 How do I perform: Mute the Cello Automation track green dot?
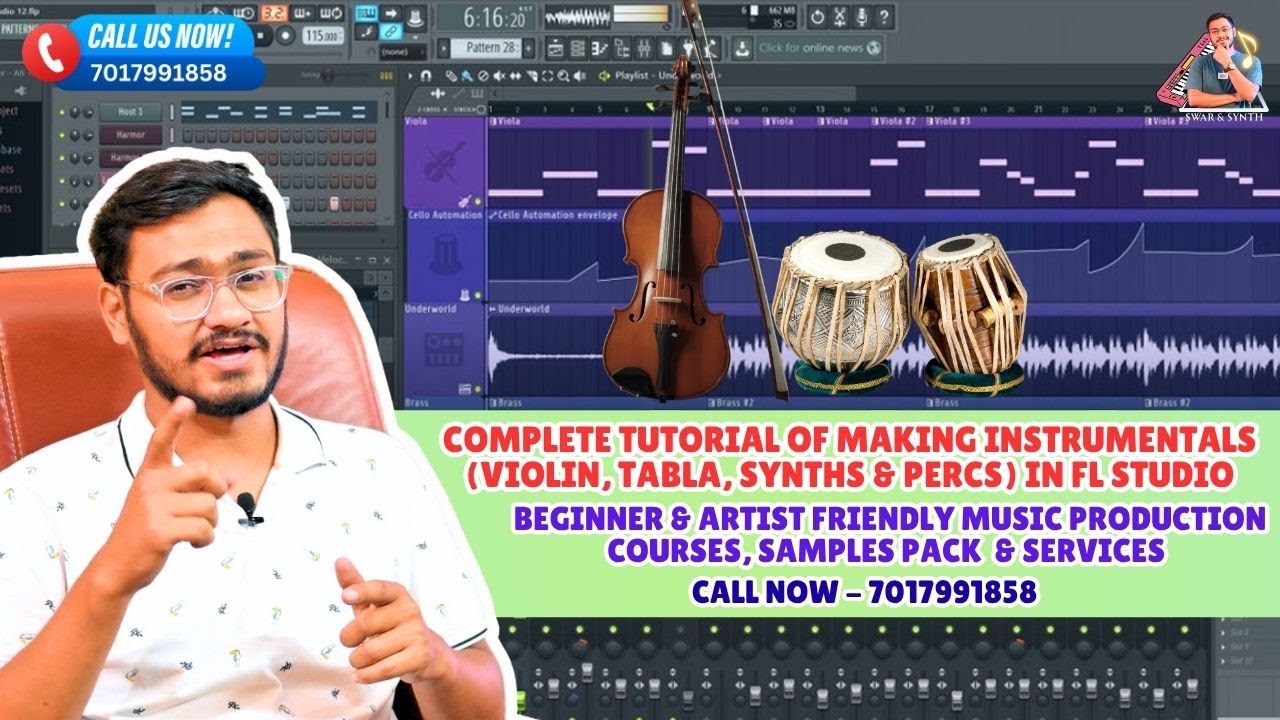click(x=478, y=295)
